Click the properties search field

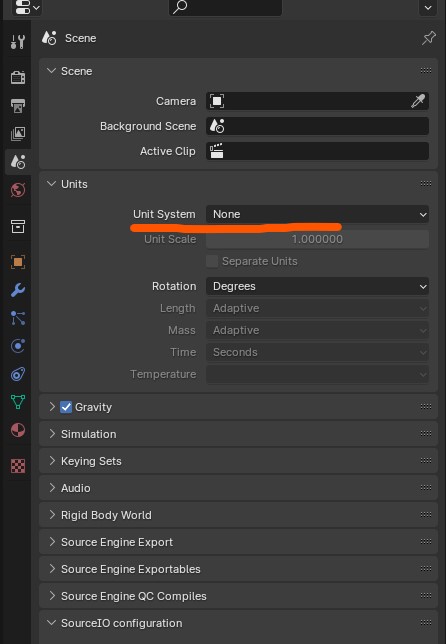[x=225, y=7]
